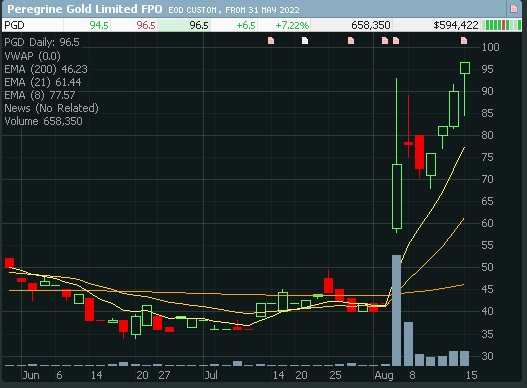This screenshot has width=527, height=388.
Task: Click the Jul date axis label
Action: tap(211, 375)
